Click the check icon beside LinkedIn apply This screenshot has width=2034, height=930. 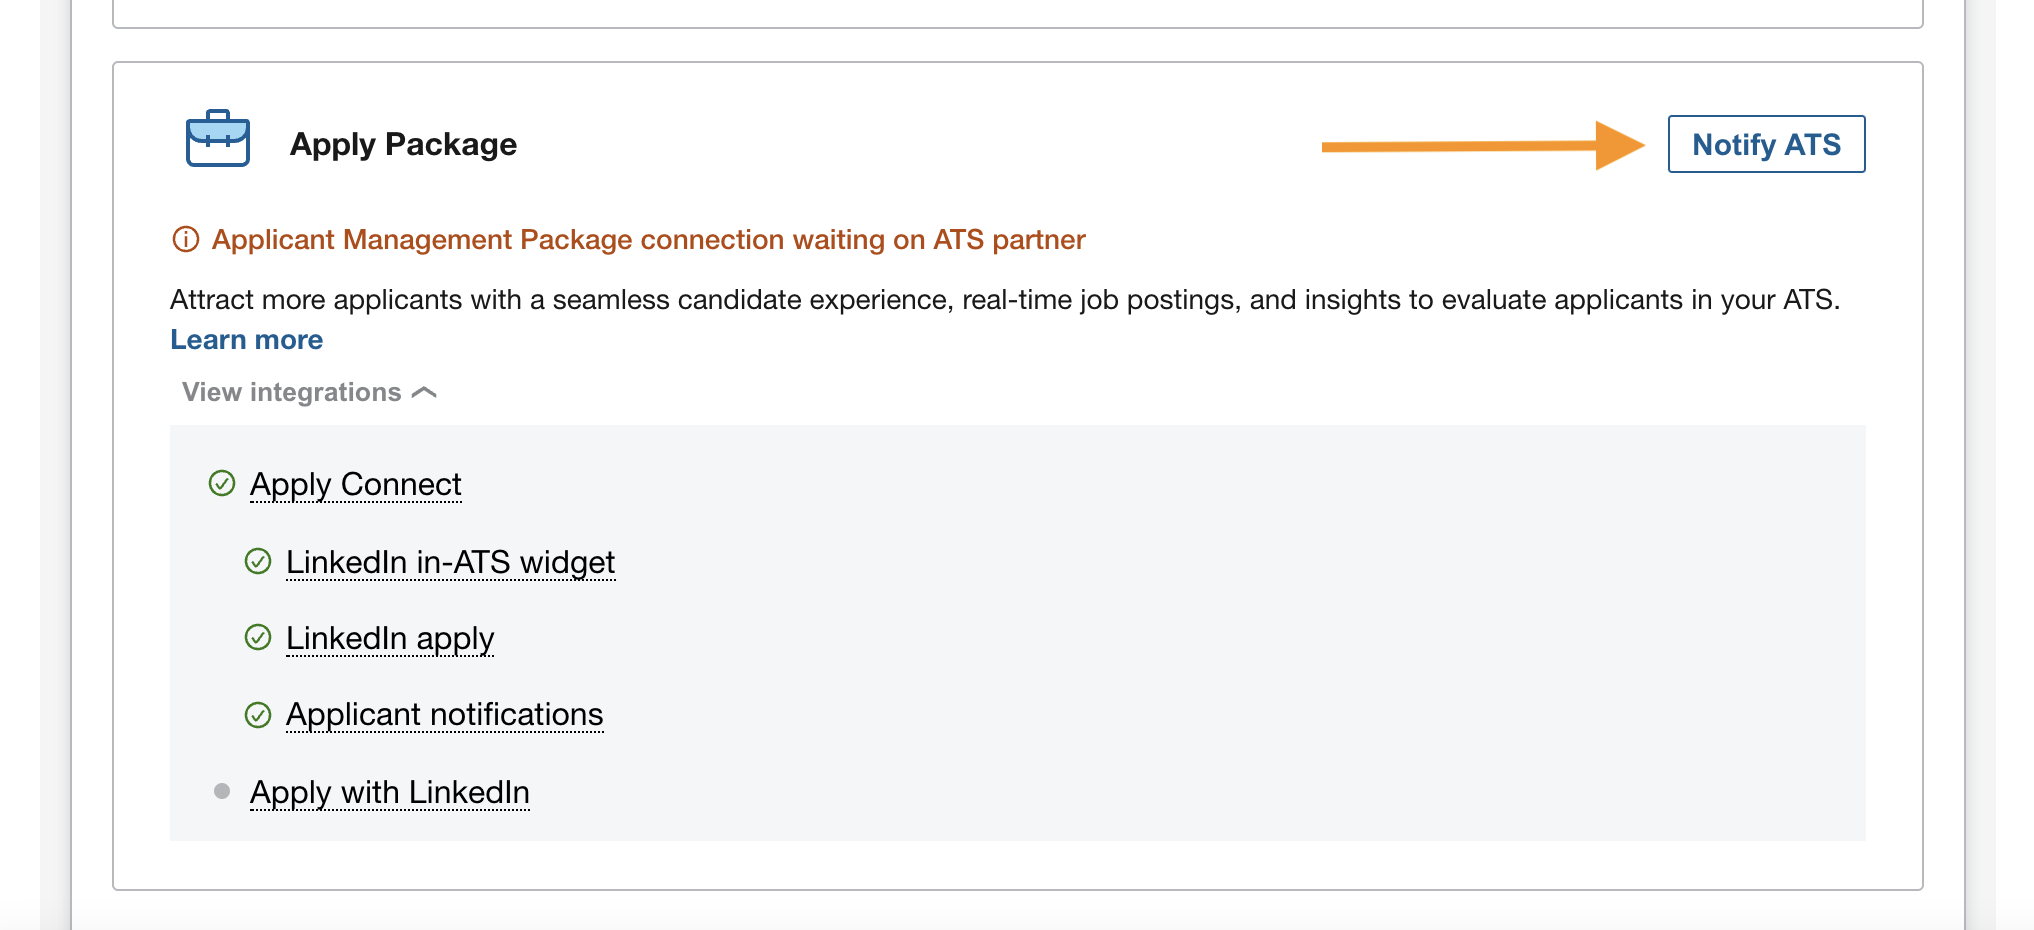point(258,638)
